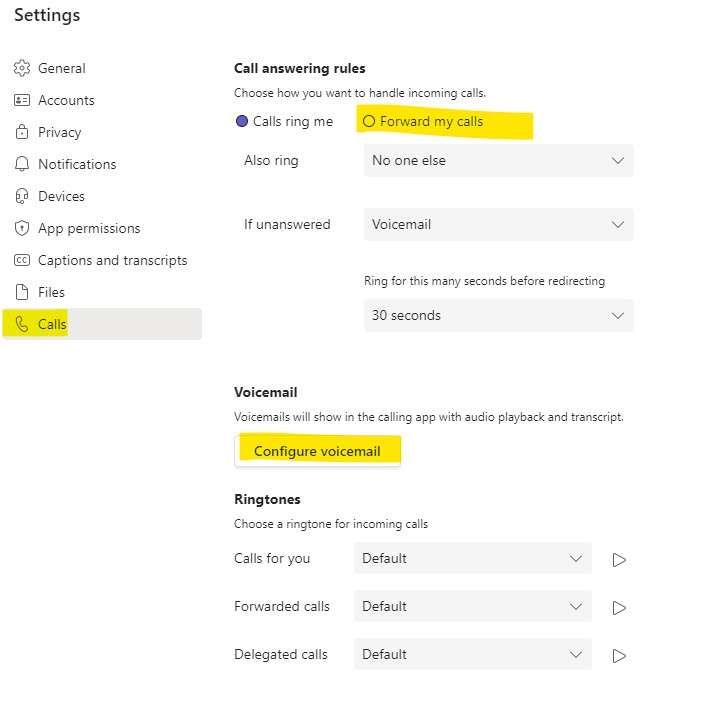This screenshot has width=706, height=701.
Task: Play the Calls for you ringtone
Action: coord(619,560)
